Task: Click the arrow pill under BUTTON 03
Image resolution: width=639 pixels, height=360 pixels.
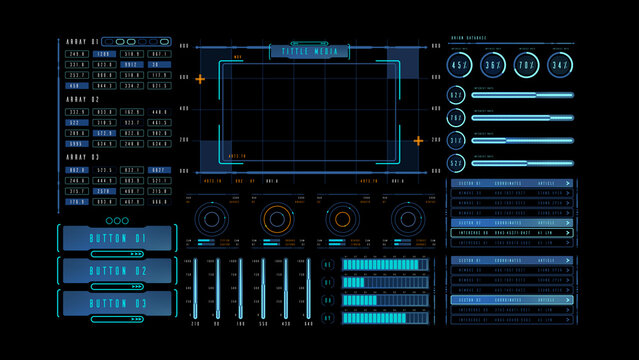Action: (117, 319)
